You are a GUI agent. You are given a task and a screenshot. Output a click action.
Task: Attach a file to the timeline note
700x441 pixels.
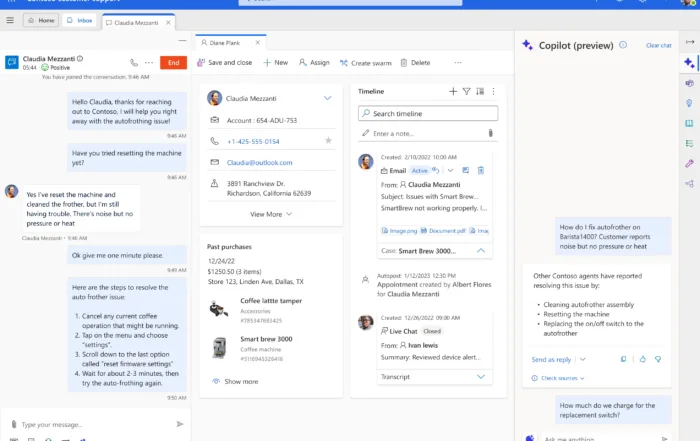pyautogui.click(x=490, y=133)
